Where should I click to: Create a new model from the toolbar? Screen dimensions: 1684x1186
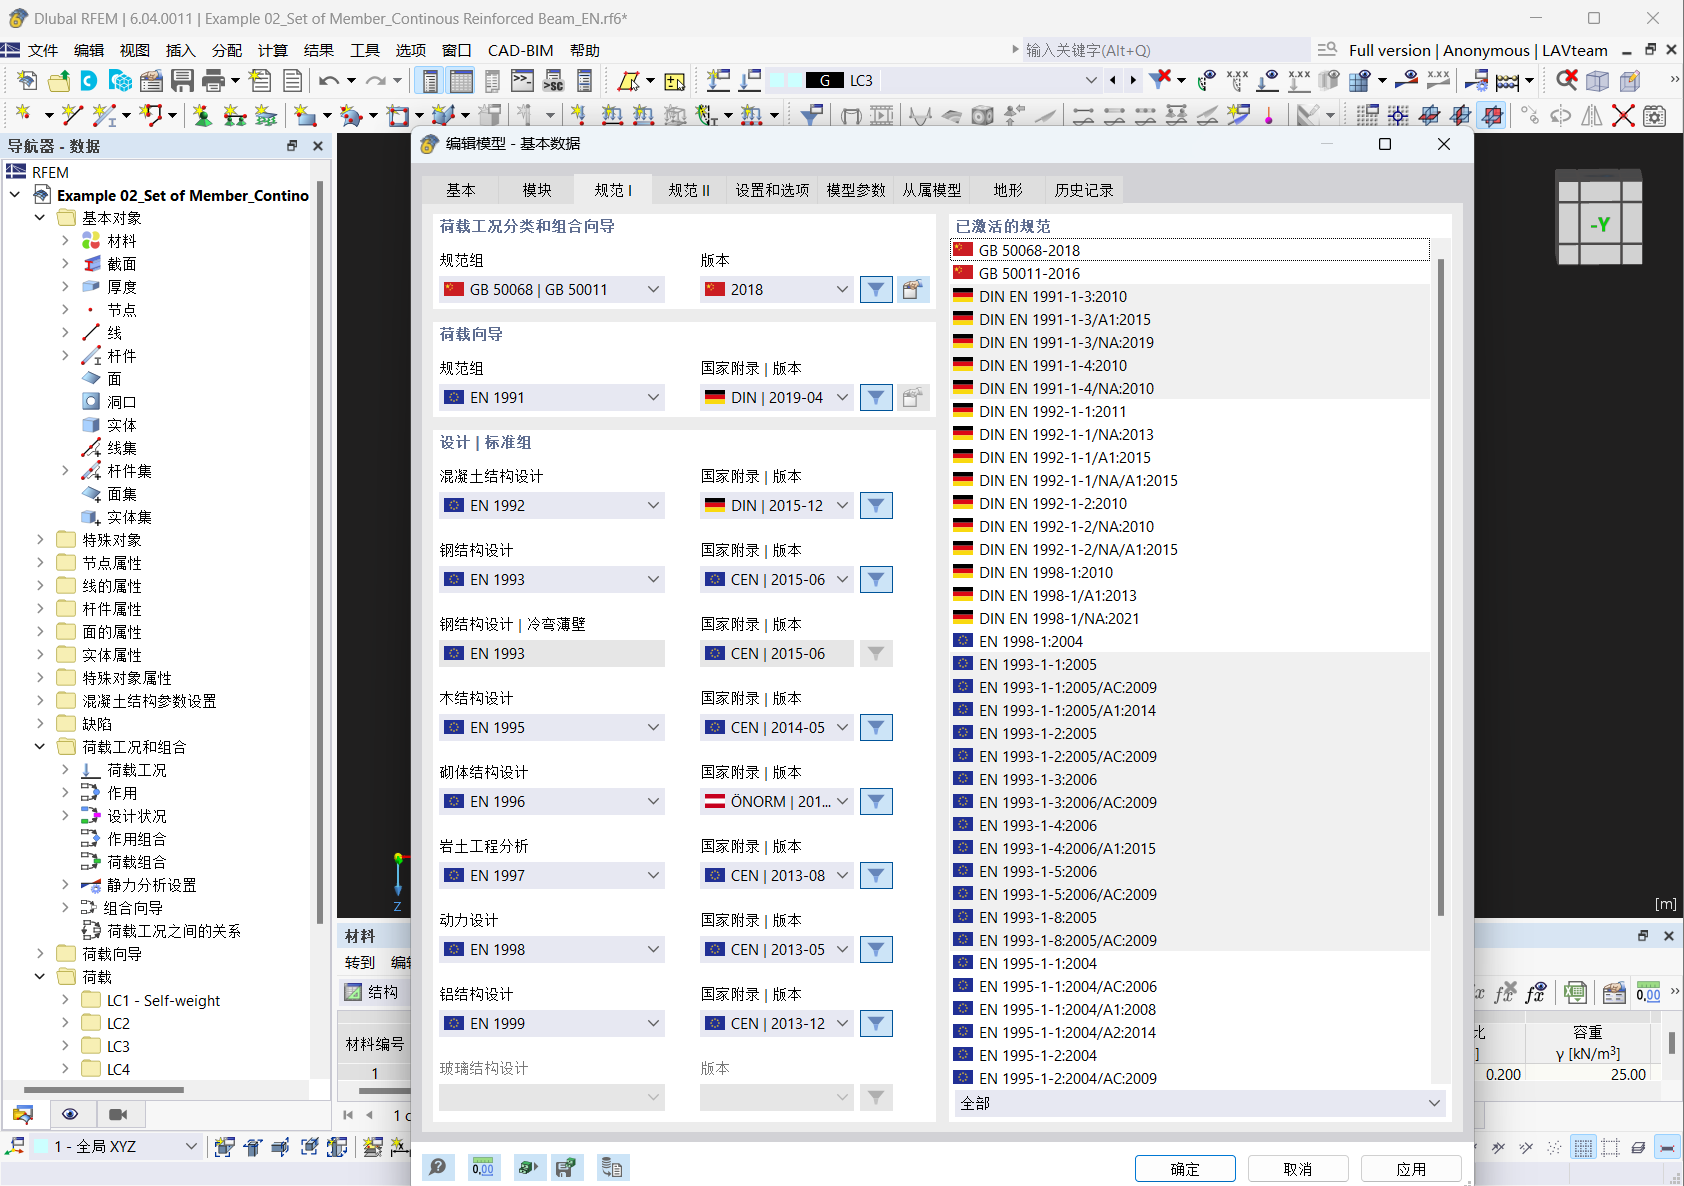(27, 81)
